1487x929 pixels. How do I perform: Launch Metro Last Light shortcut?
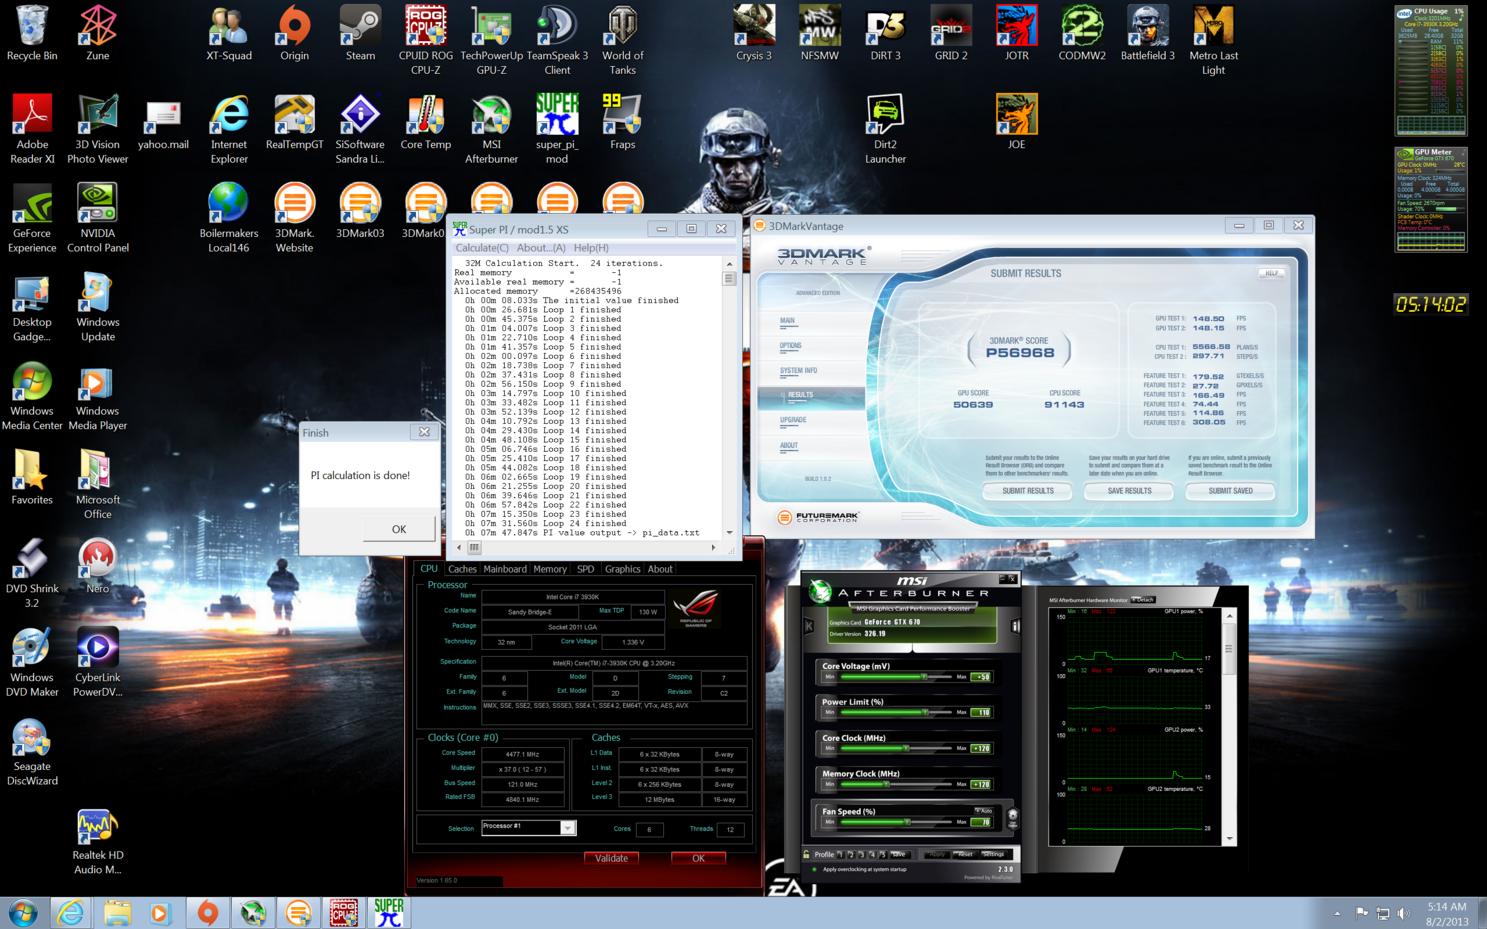click(1213, 40)
